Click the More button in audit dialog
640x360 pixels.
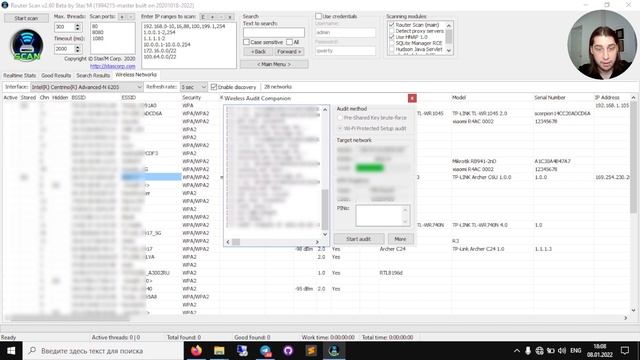tap(400, 239)
